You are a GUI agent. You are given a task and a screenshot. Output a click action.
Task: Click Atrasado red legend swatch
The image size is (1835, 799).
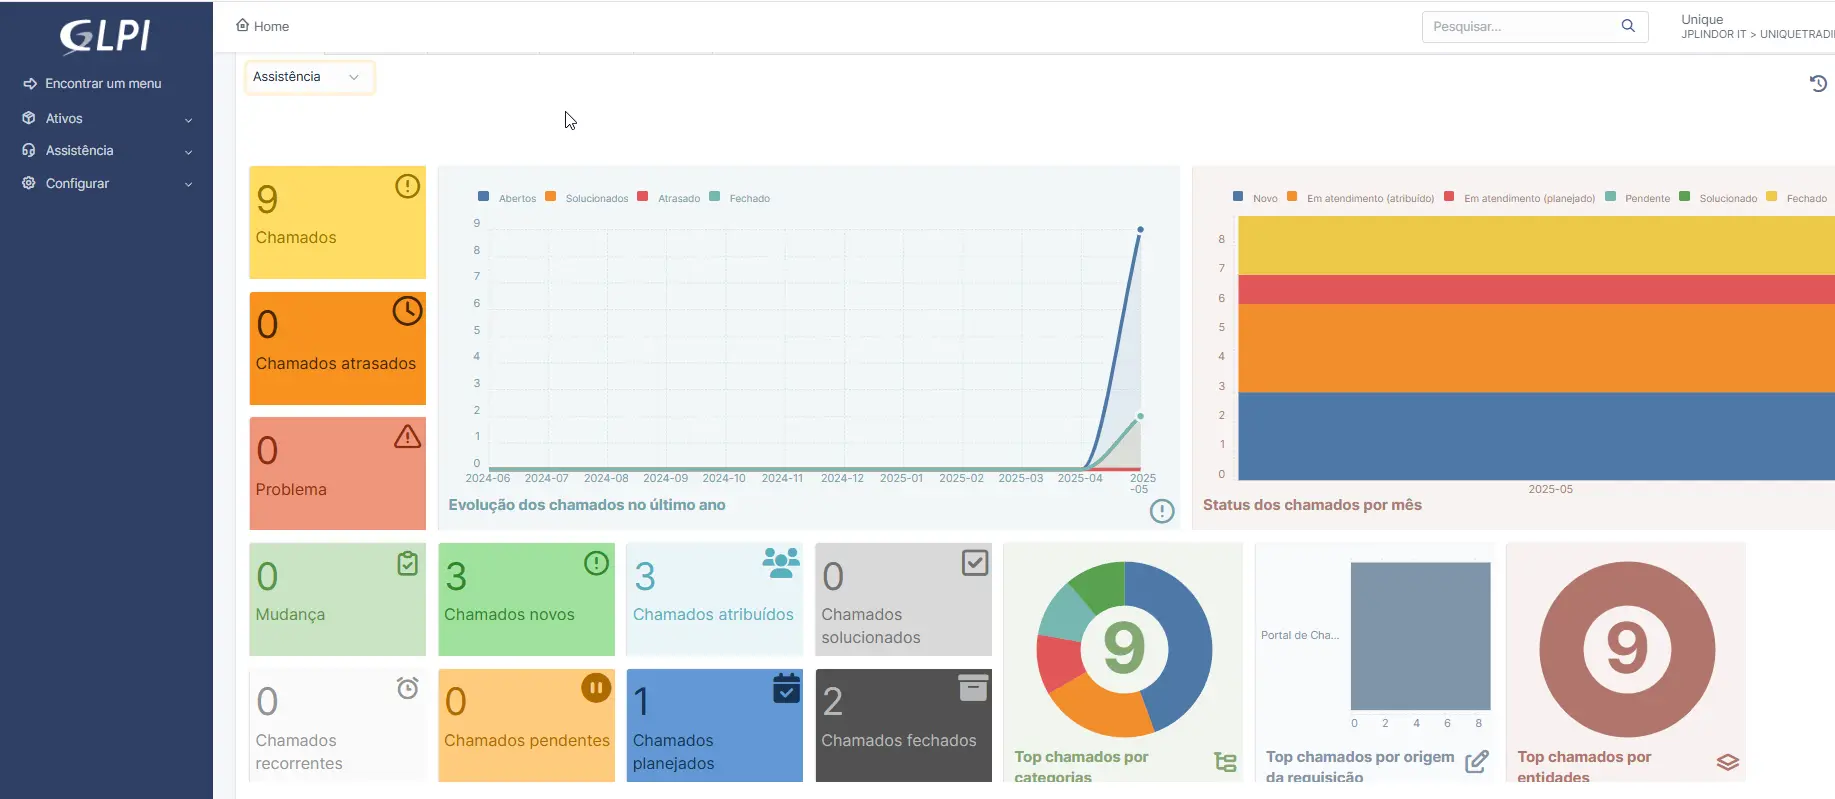tap(643, 197)
